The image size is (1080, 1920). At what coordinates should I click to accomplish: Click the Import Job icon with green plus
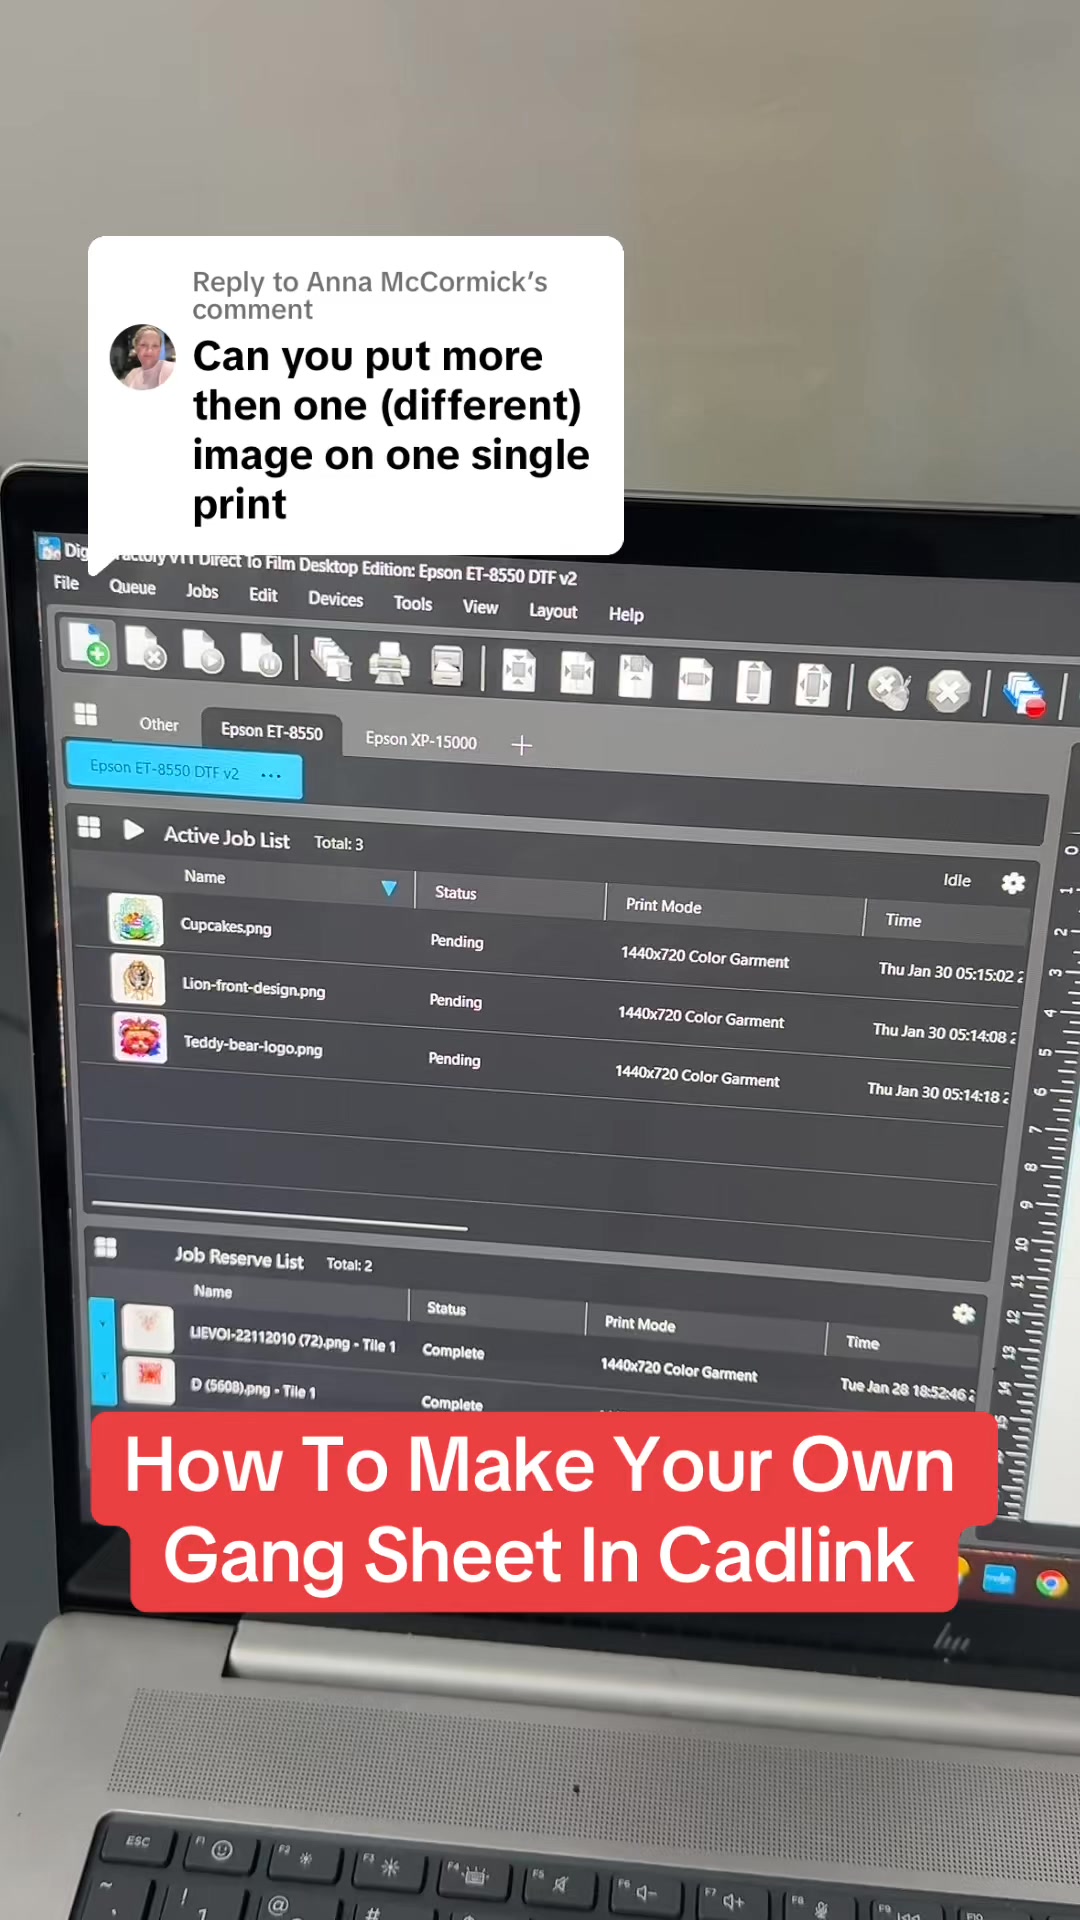coord(89,645)
